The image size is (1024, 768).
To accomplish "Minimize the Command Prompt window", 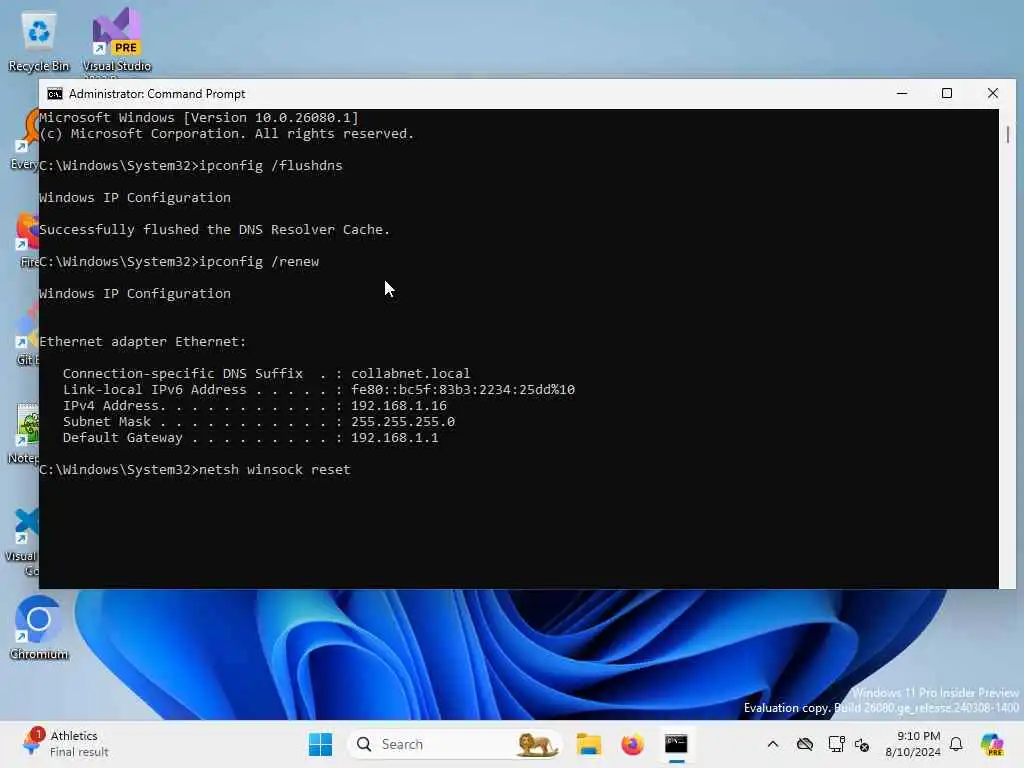I will tap(902, 93).
